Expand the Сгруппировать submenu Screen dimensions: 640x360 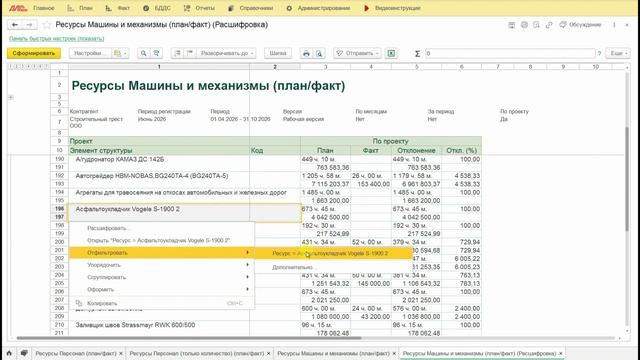tap(162, 277)
